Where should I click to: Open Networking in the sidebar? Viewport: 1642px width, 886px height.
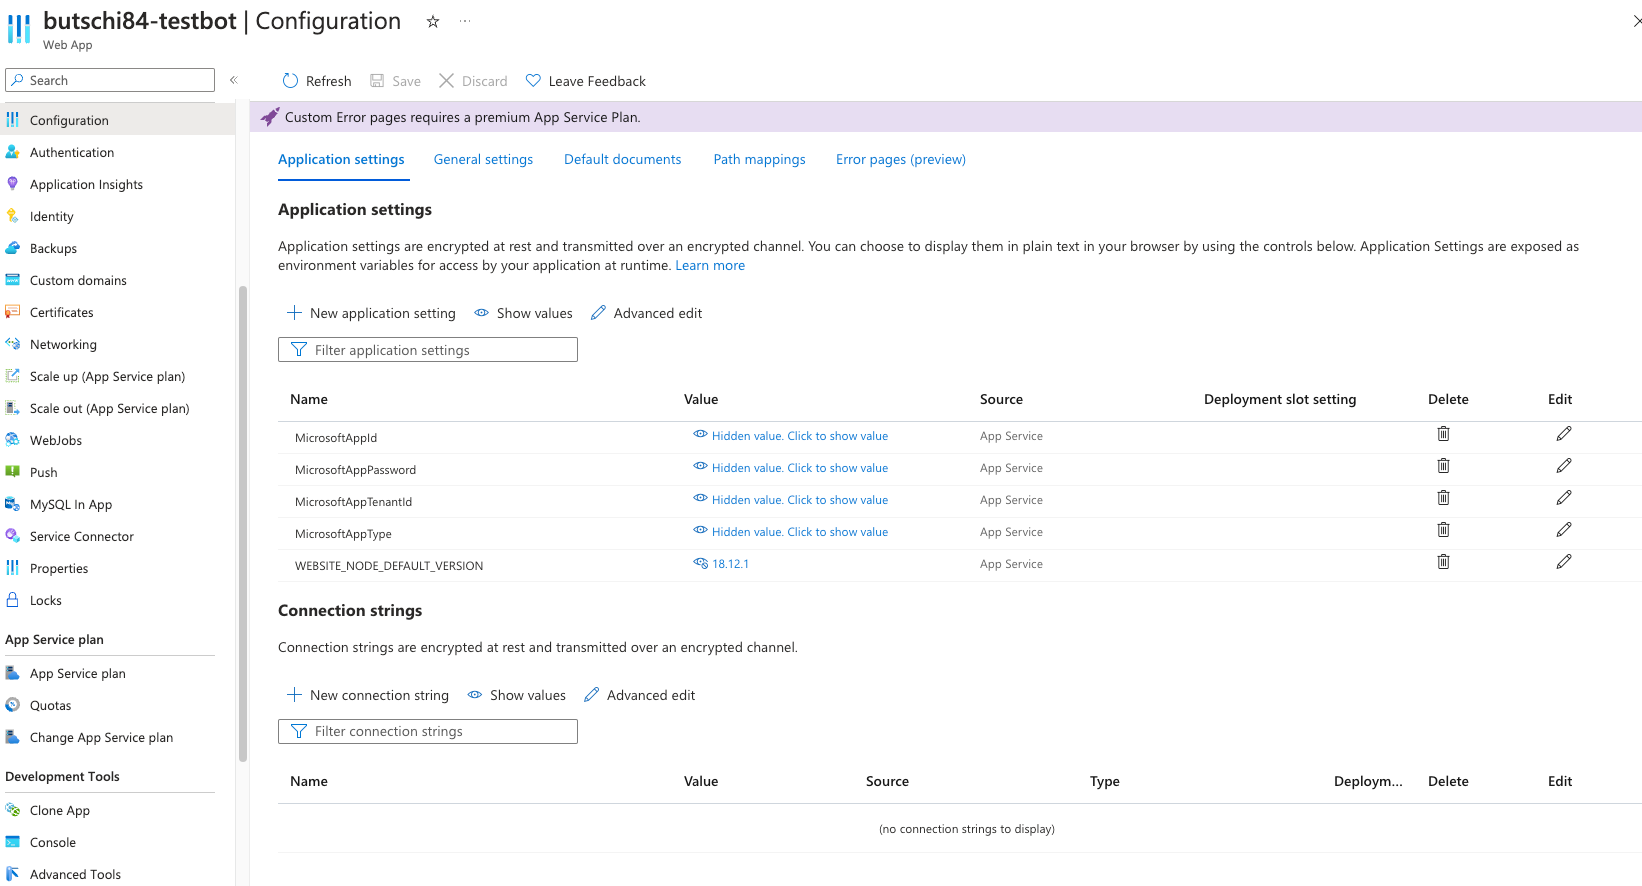click(x=63, y=344)
